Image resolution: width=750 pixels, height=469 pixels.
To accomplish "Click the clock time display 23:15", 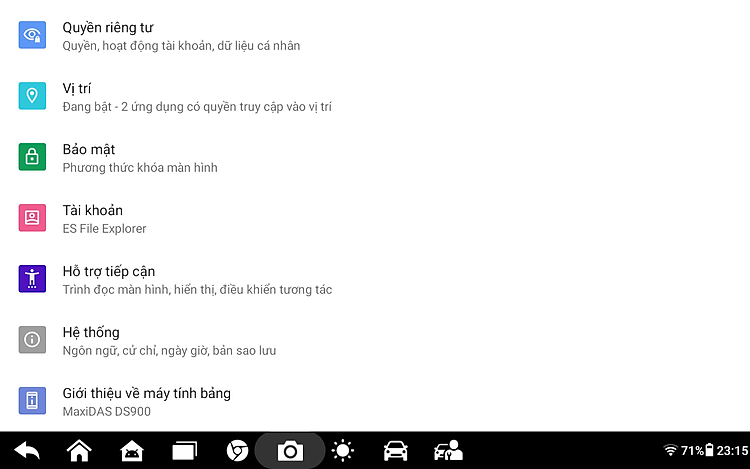I will pos(732,450).
